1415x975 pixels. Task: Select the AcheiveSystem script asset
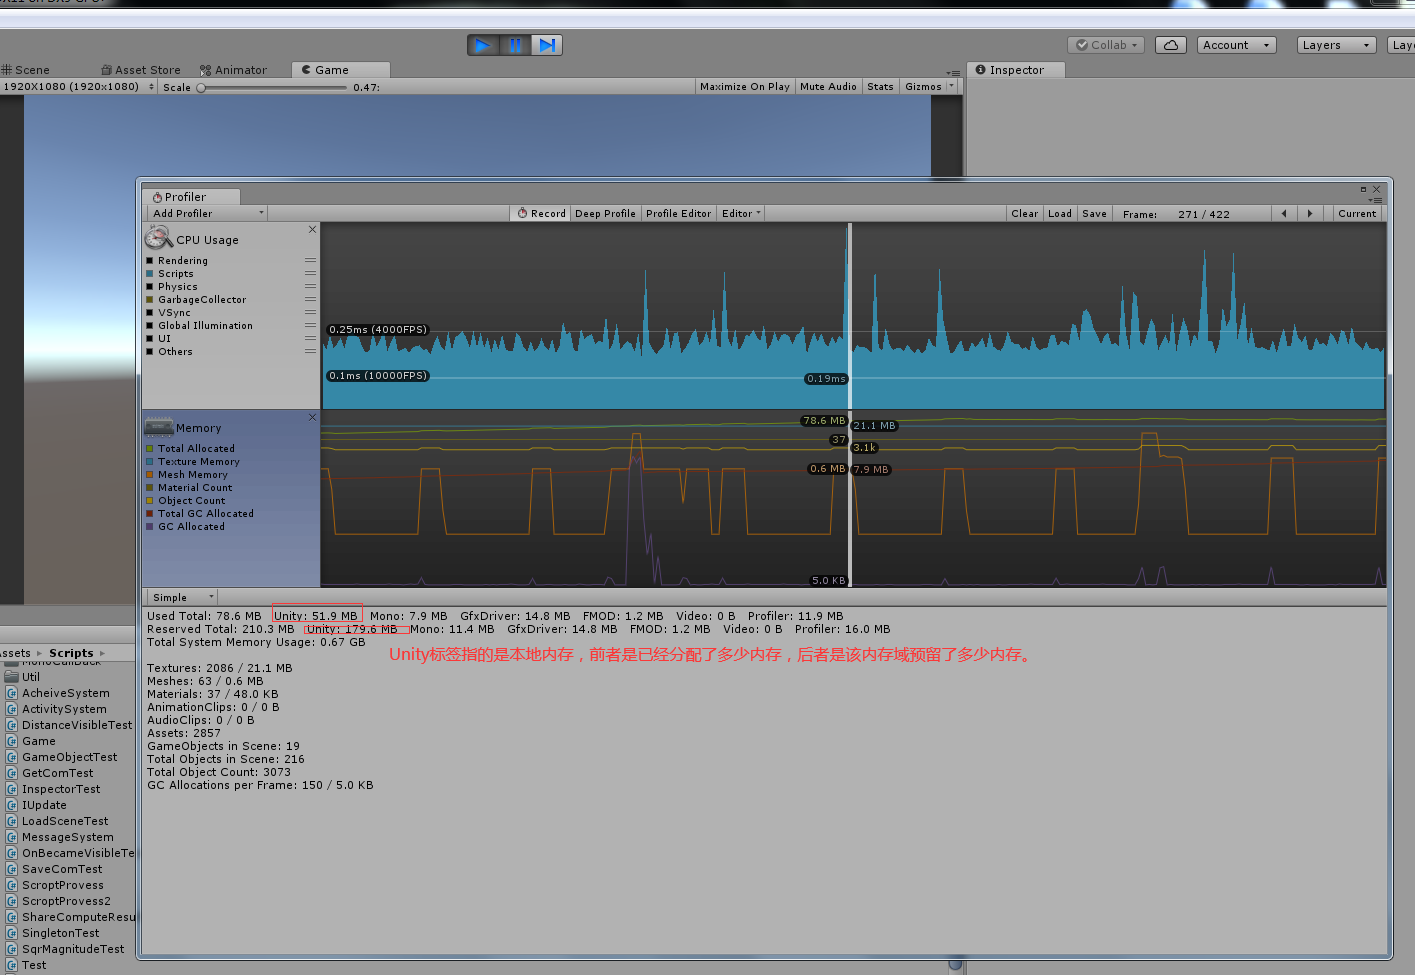click(66, 693)
